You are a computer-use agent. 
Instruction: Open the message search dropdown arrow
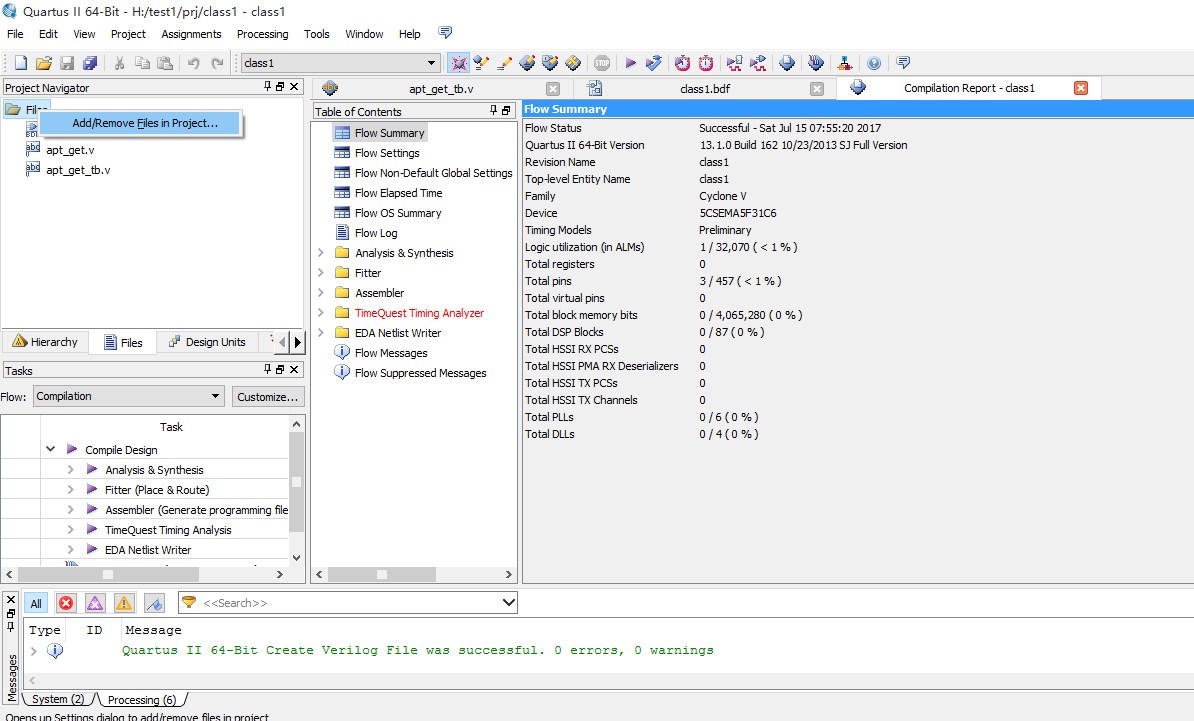pyautogui.click(x=509, y=603)
